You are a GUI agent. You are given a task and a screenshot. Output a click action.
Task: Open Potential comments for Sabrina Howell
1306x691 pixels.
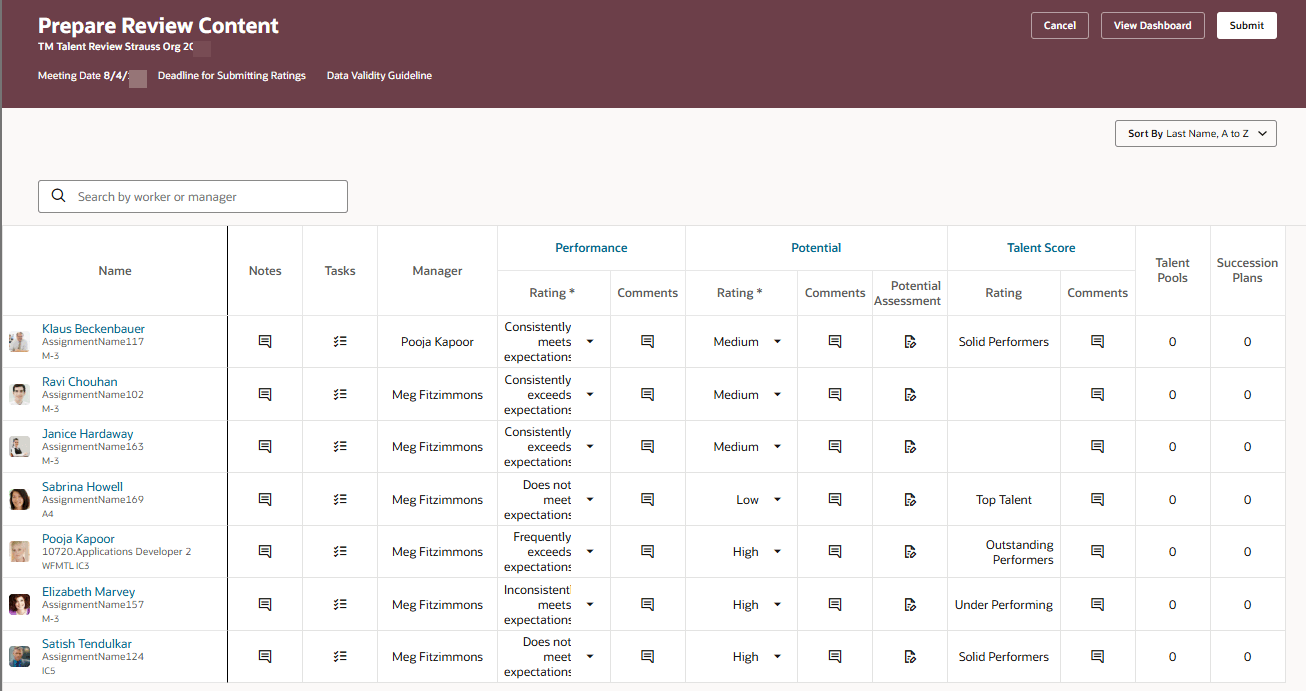(834, 499)
